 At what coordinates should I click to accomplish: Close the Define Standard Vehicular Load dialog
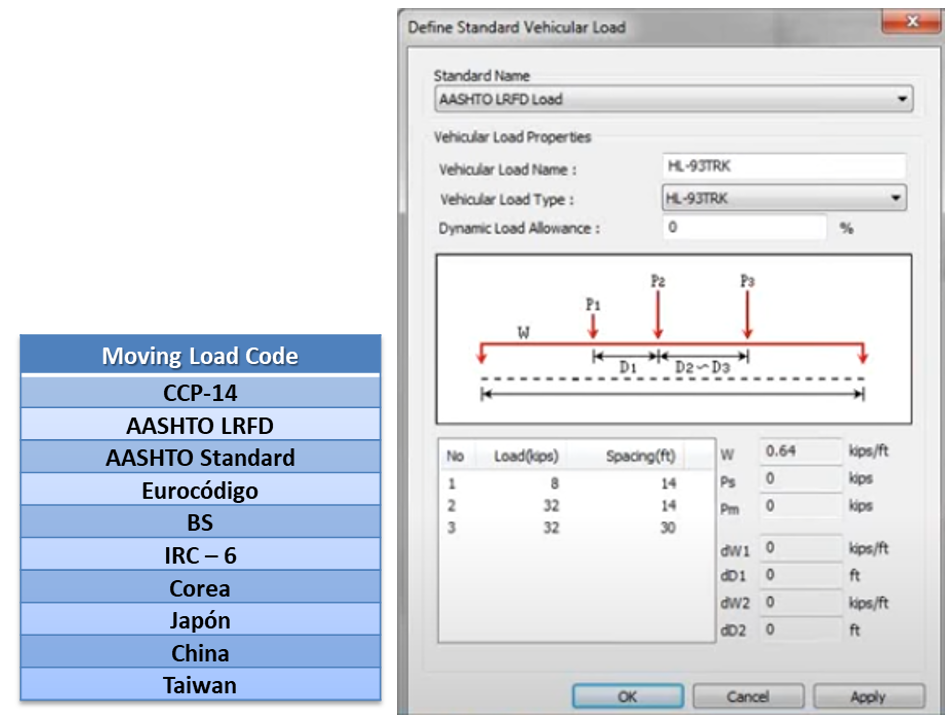(912, 22)
